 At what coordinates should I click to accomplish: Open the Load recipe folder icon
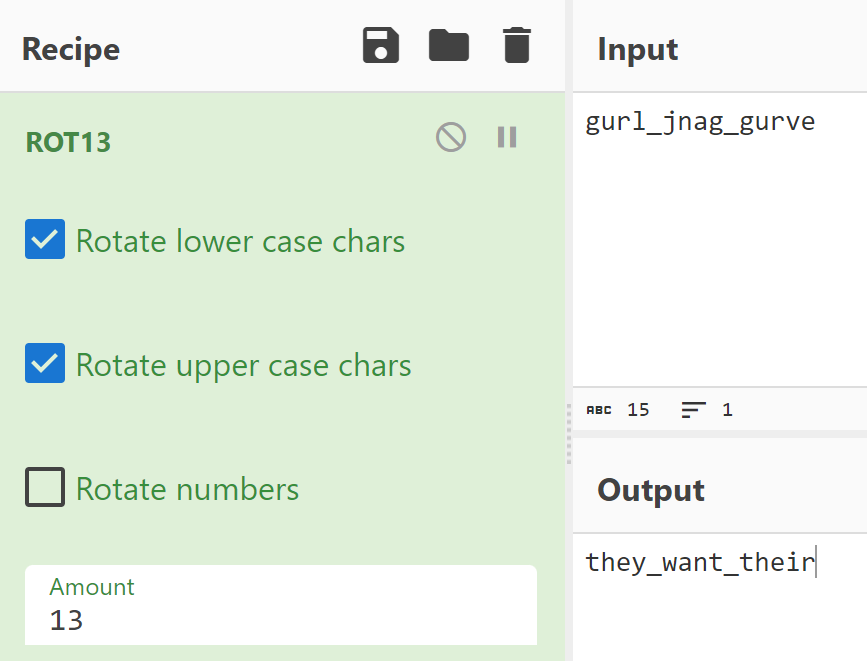pyautogui.click(x=449, y=46)
